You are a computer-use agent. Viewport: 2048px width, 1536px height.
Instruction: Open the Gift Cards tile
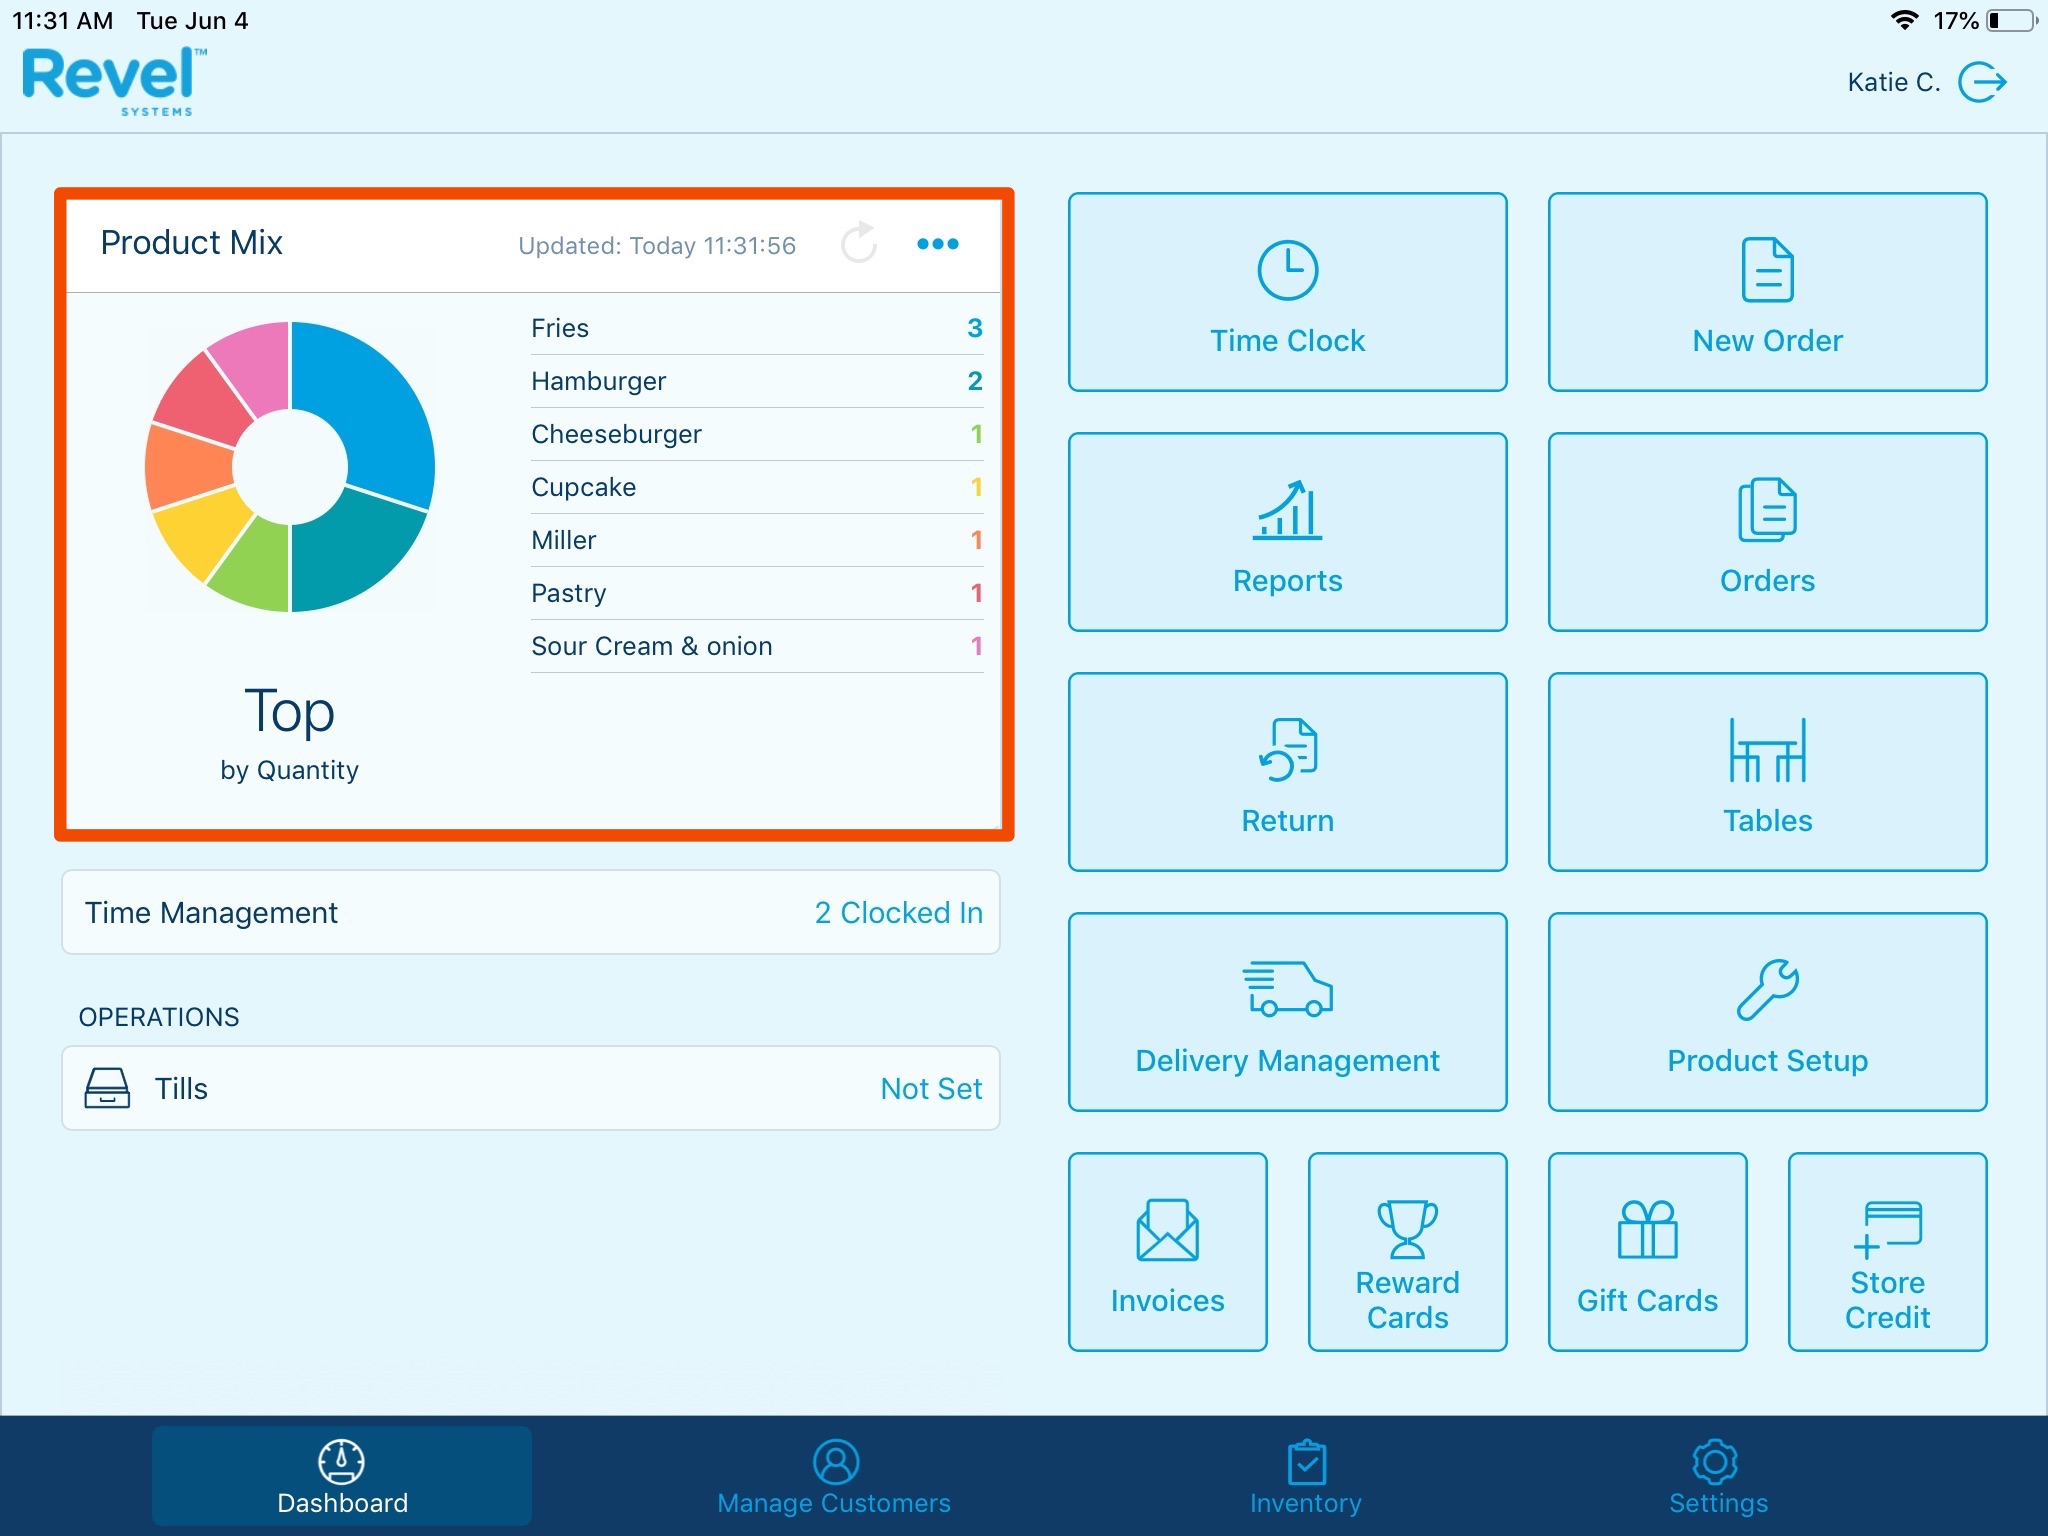[x=1647, y=1251]
